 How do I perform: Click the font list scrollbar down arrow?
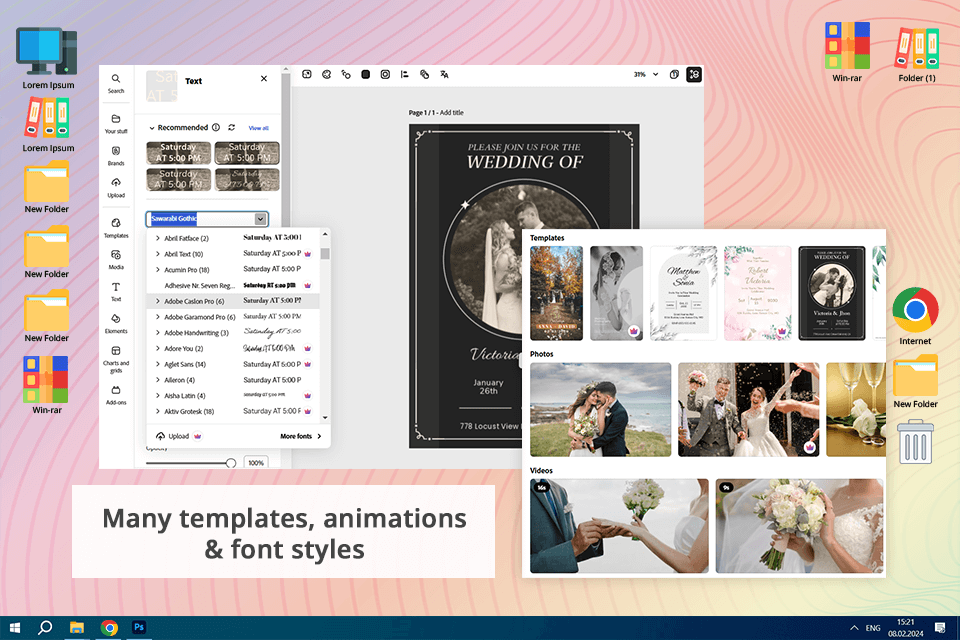pos(325,418)
